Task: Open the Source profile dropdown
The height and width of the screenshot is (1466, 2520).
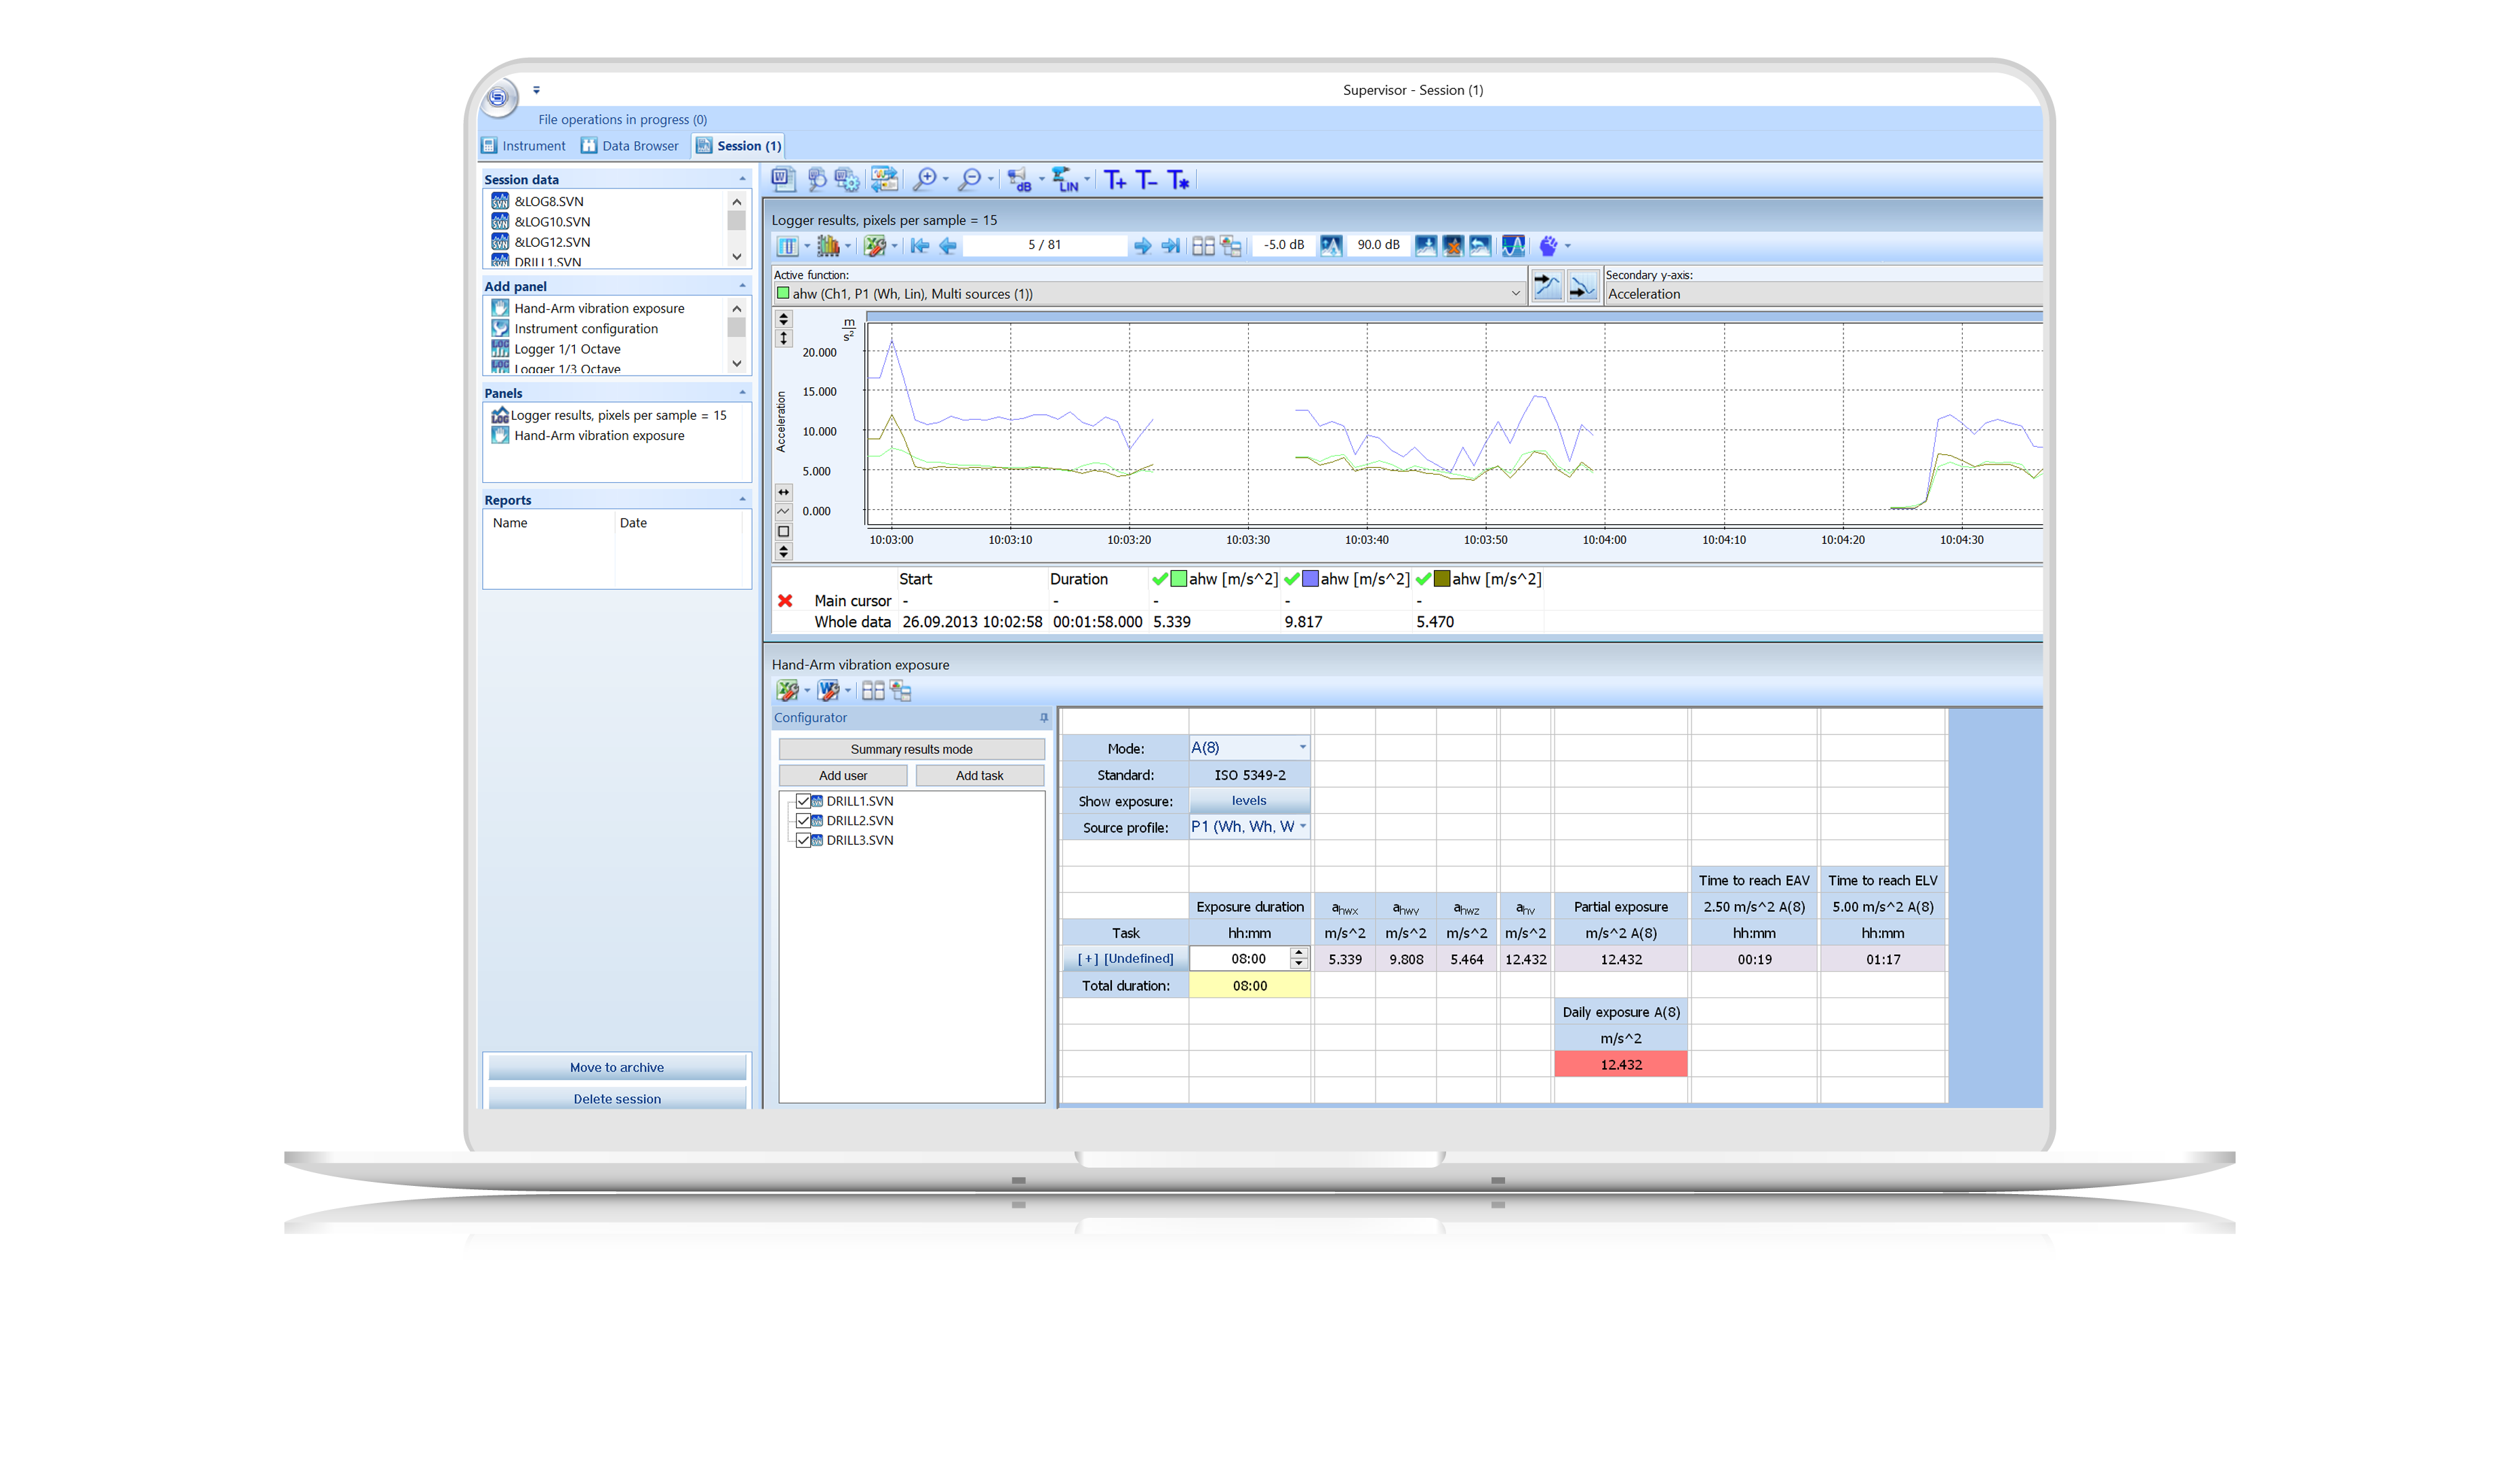Action: click(x=1302, y=827)
